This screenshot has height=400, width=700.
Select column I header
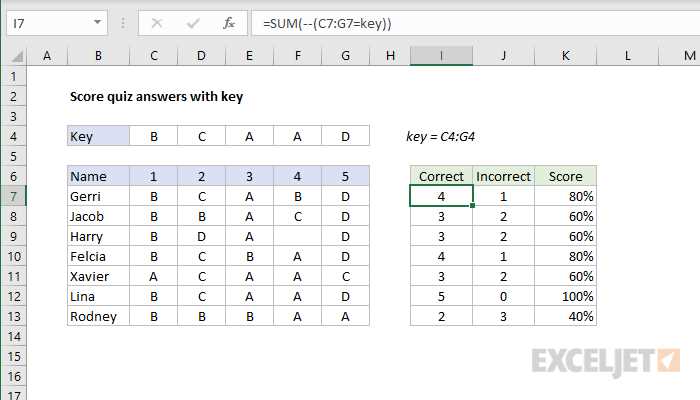coord(441,56)
